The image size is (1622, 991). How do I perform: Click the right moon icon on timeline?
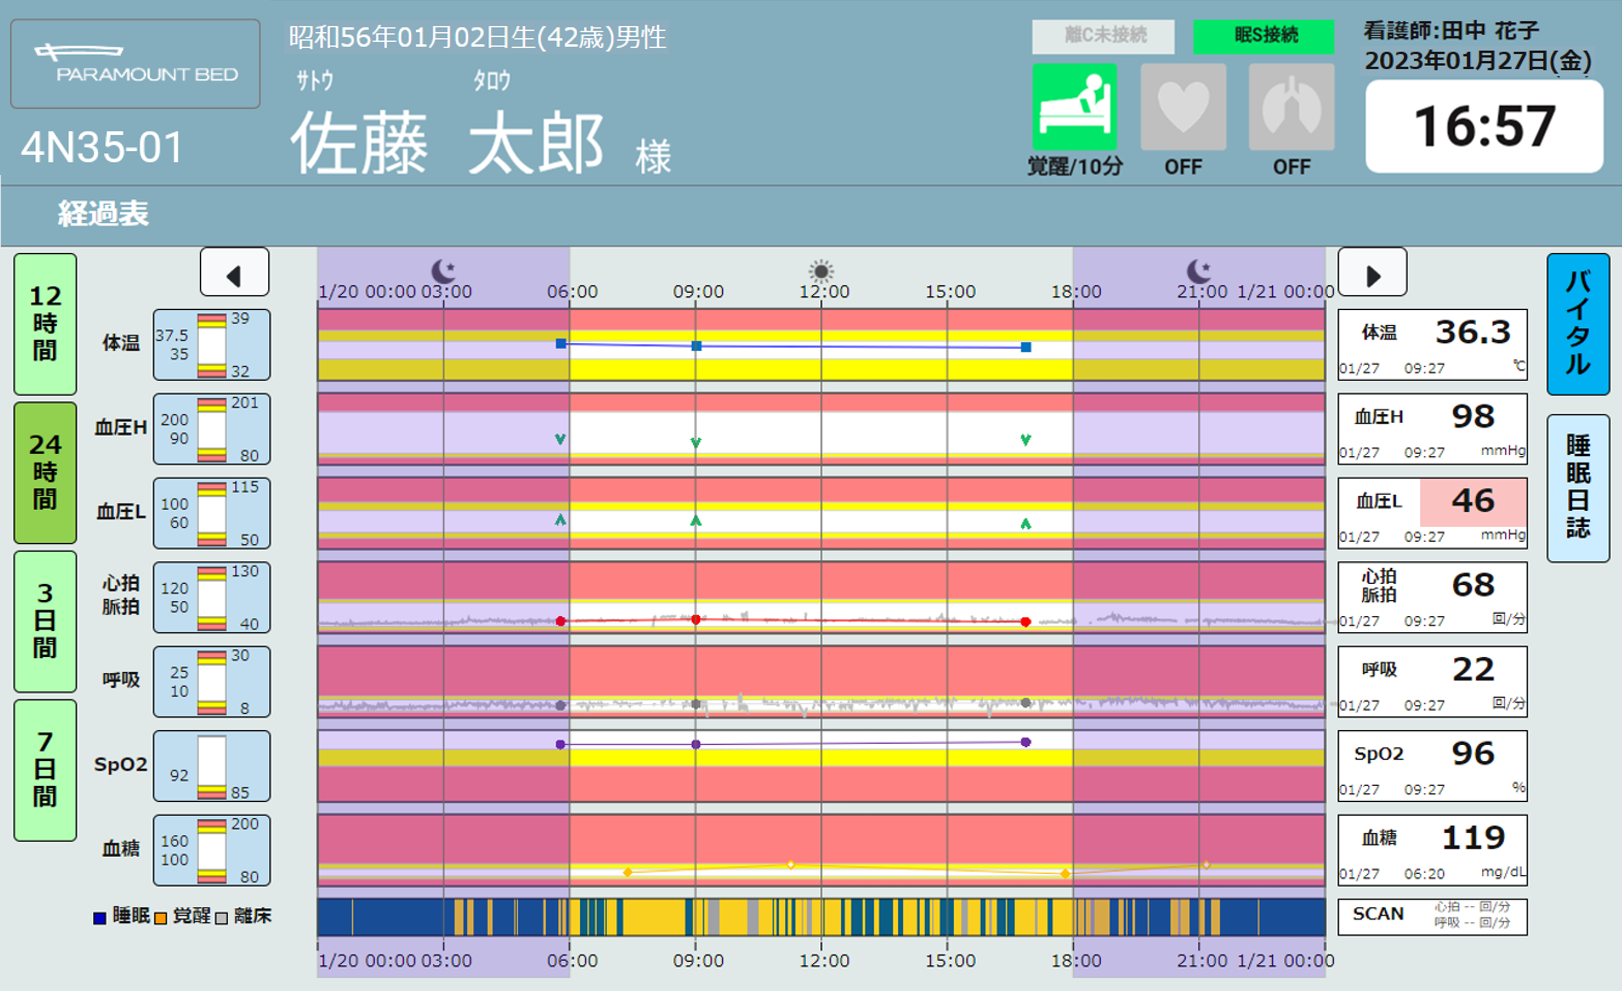[1198, 271]
